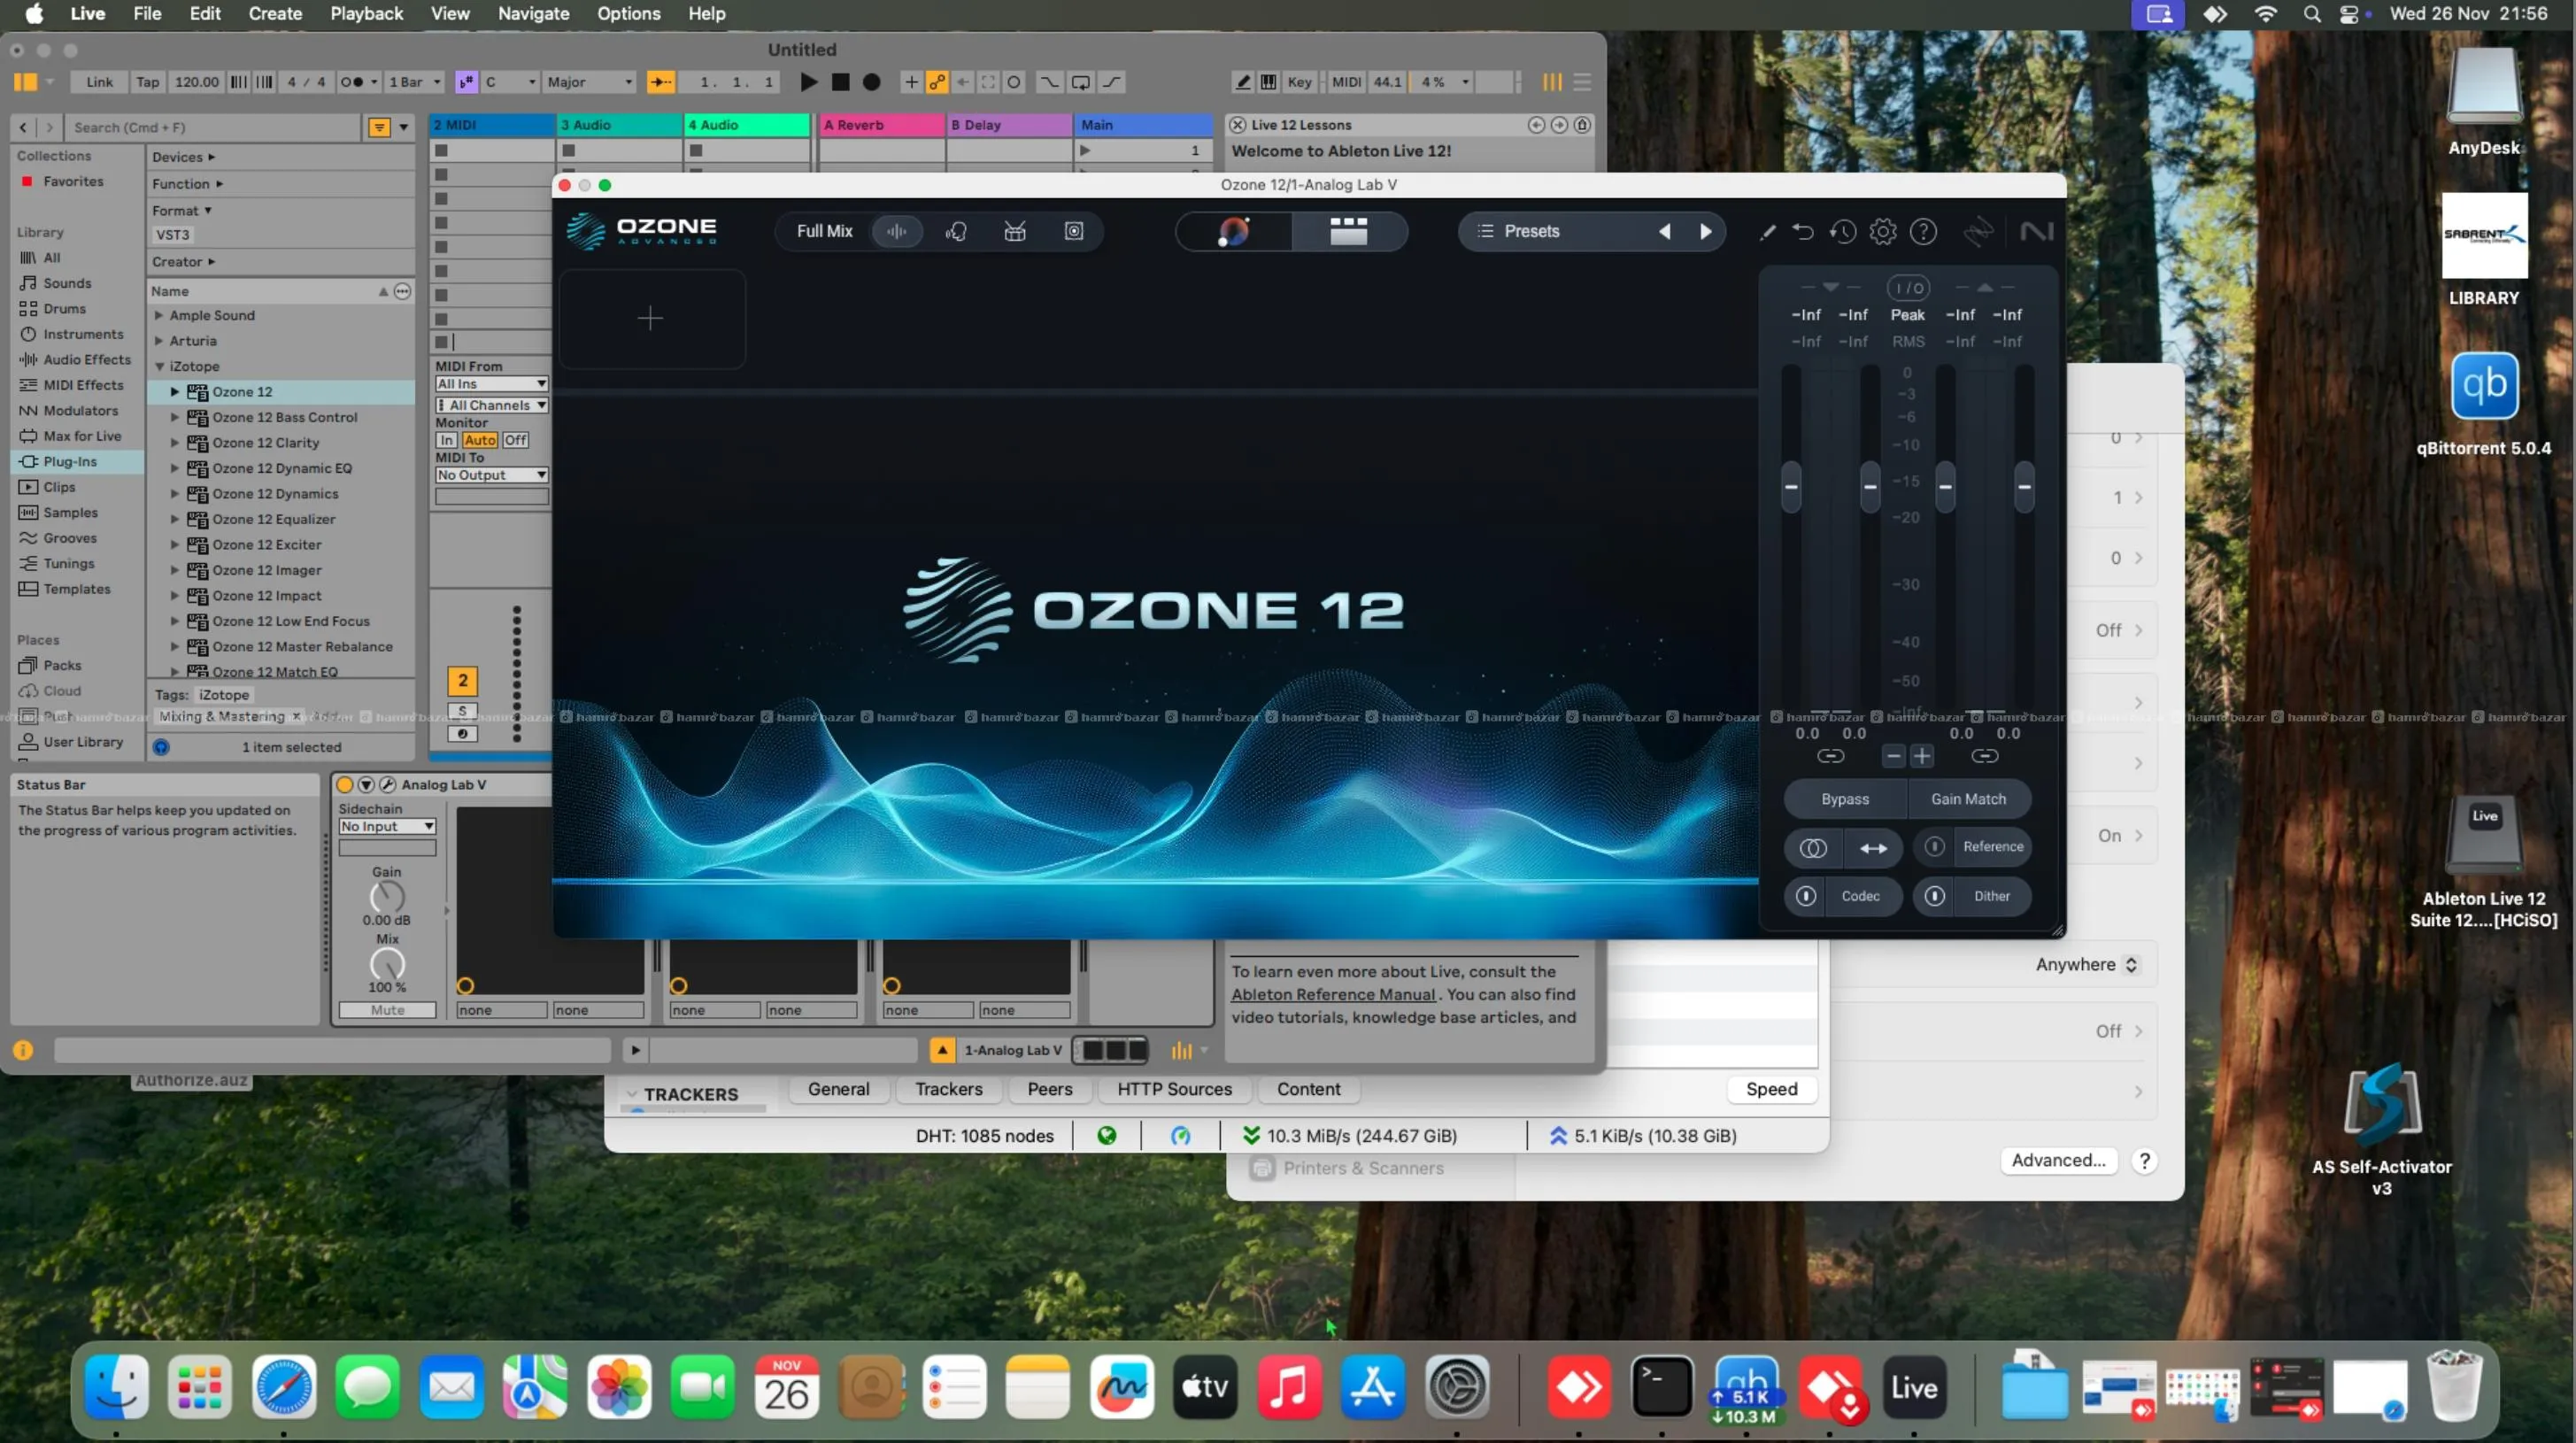The height and width of the screenshot is (1443, 2576).
Task: Open Terminal in the Dock
Action: click(x=1662, y=1386)
